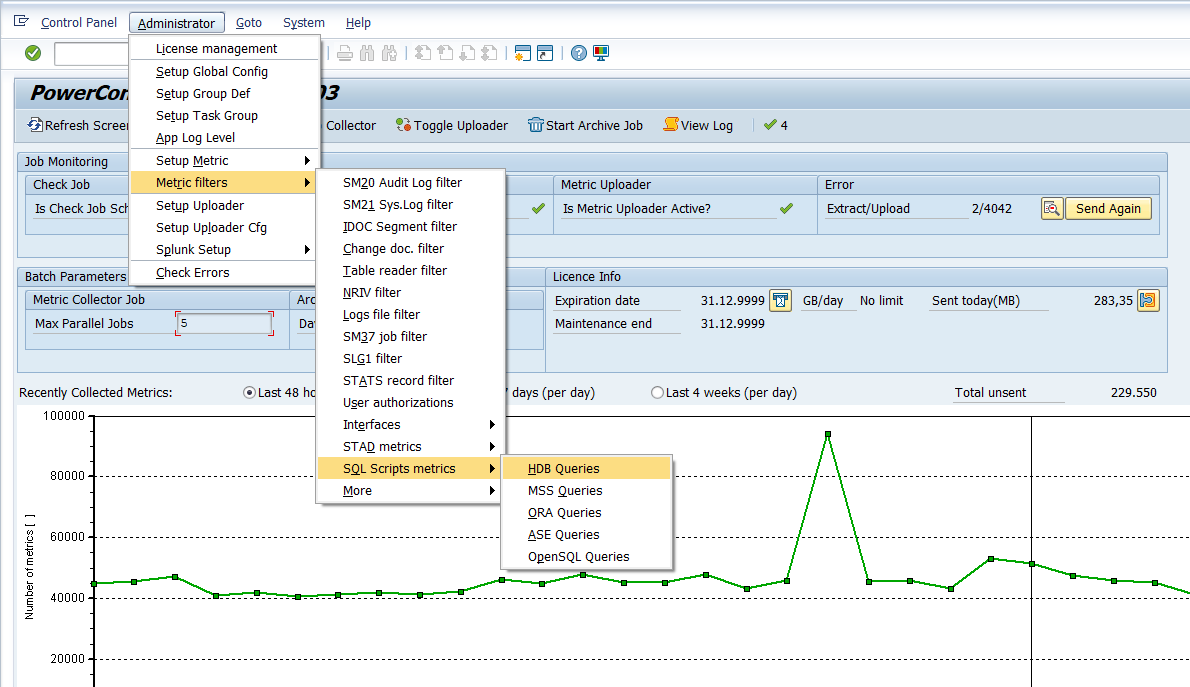The image size is (1190, 687).
Task: Click the error details magnifier icon
Action: click(1051, 209)
